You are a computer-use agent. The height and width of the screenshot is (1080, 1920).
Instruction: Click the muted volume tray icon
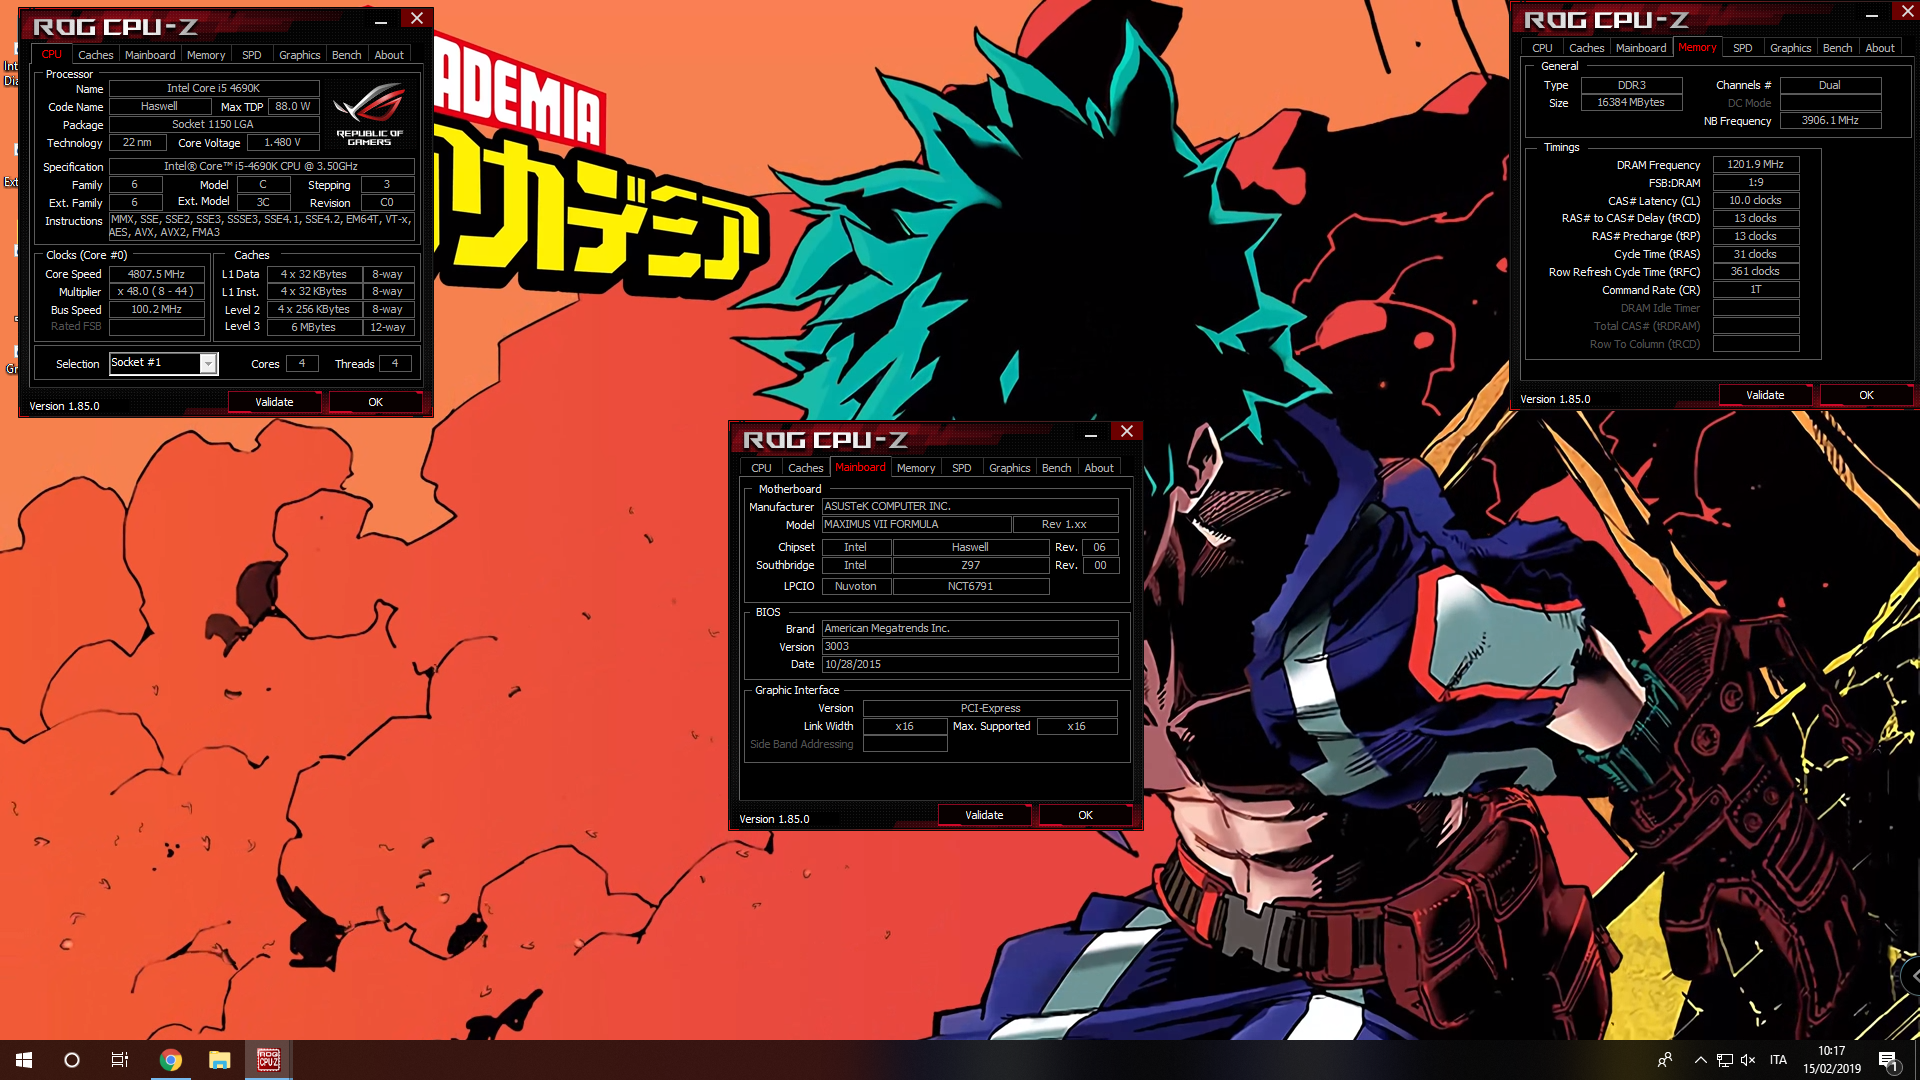(x=1748, y=1060)
